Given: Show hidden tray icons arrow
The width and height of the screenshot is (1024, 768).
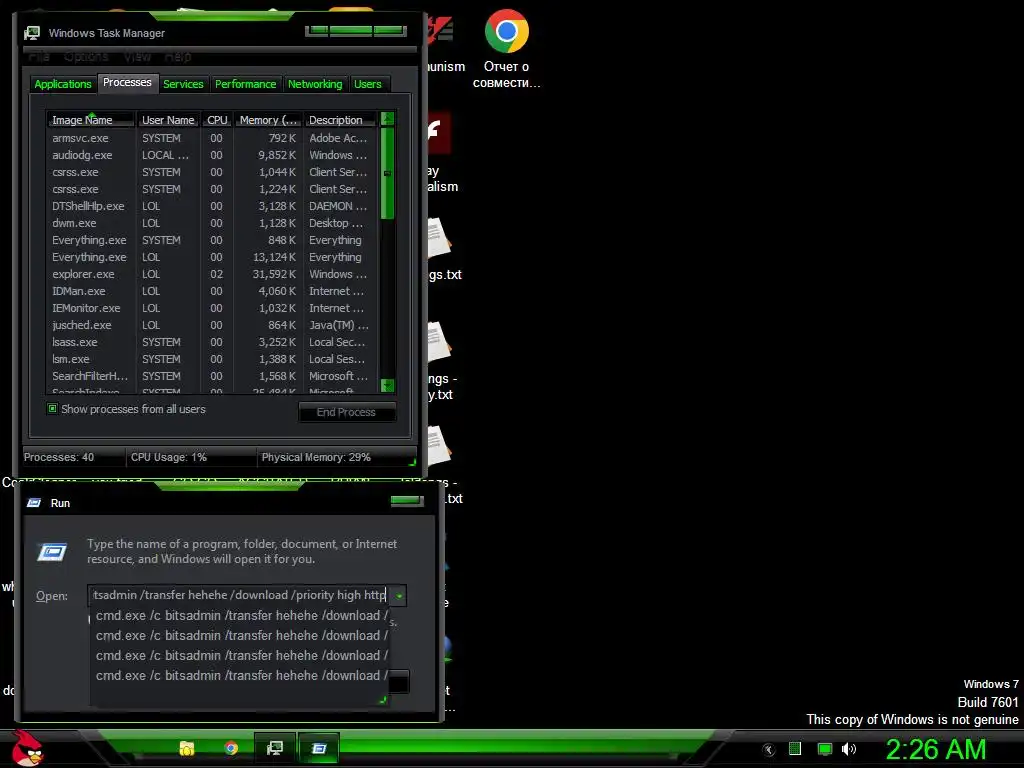Looking at the screenshot, I should pos(769,750).
